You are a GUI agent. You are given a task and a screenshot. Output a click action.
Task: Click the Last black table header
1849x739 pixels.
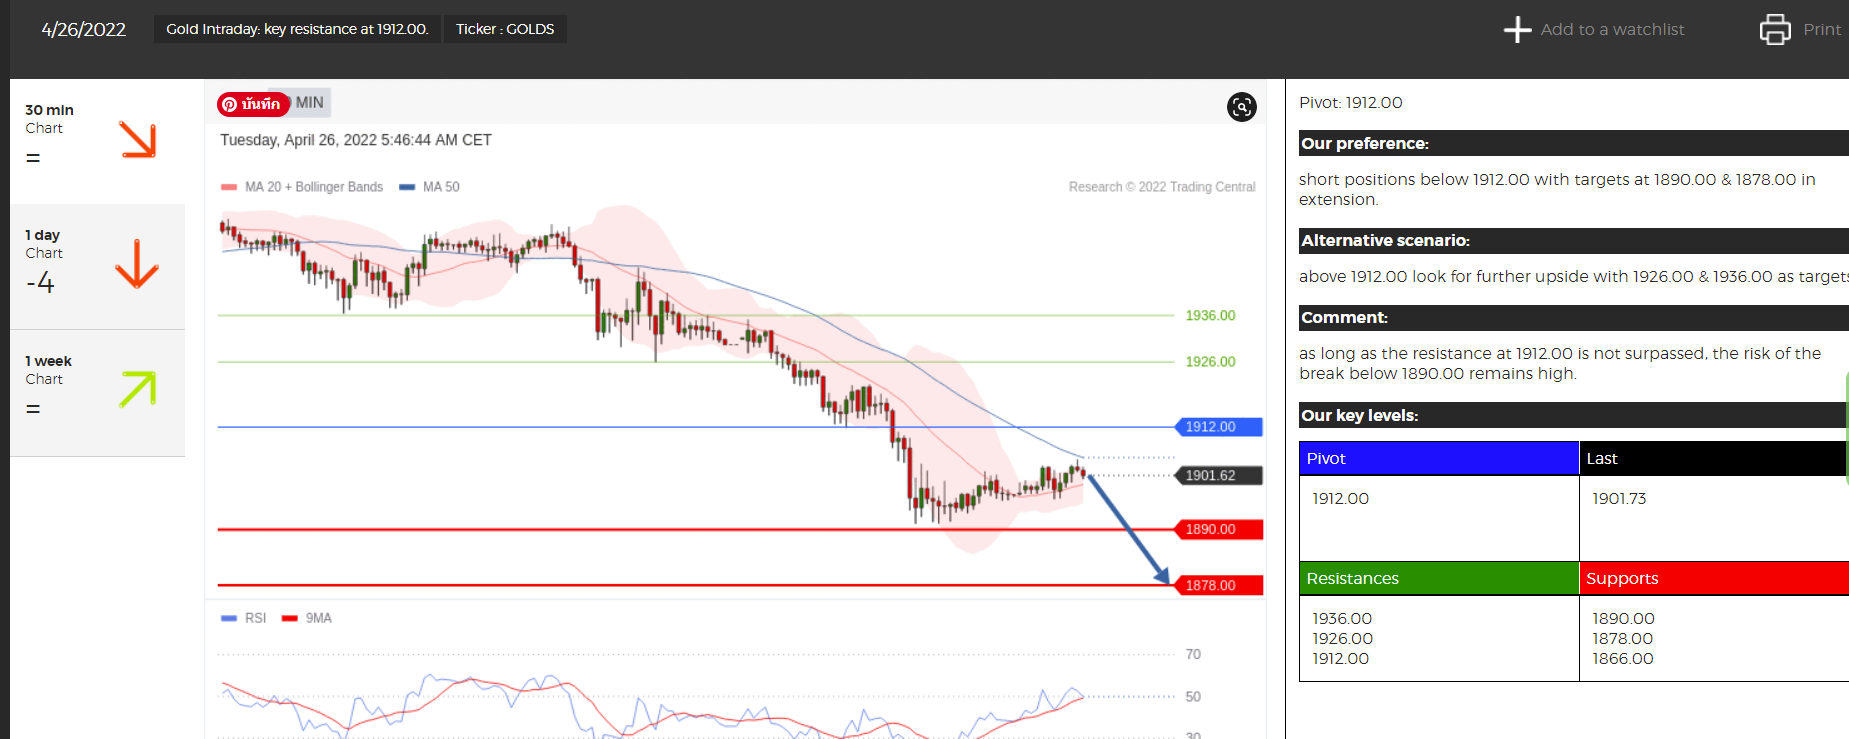coord(1714,458)
